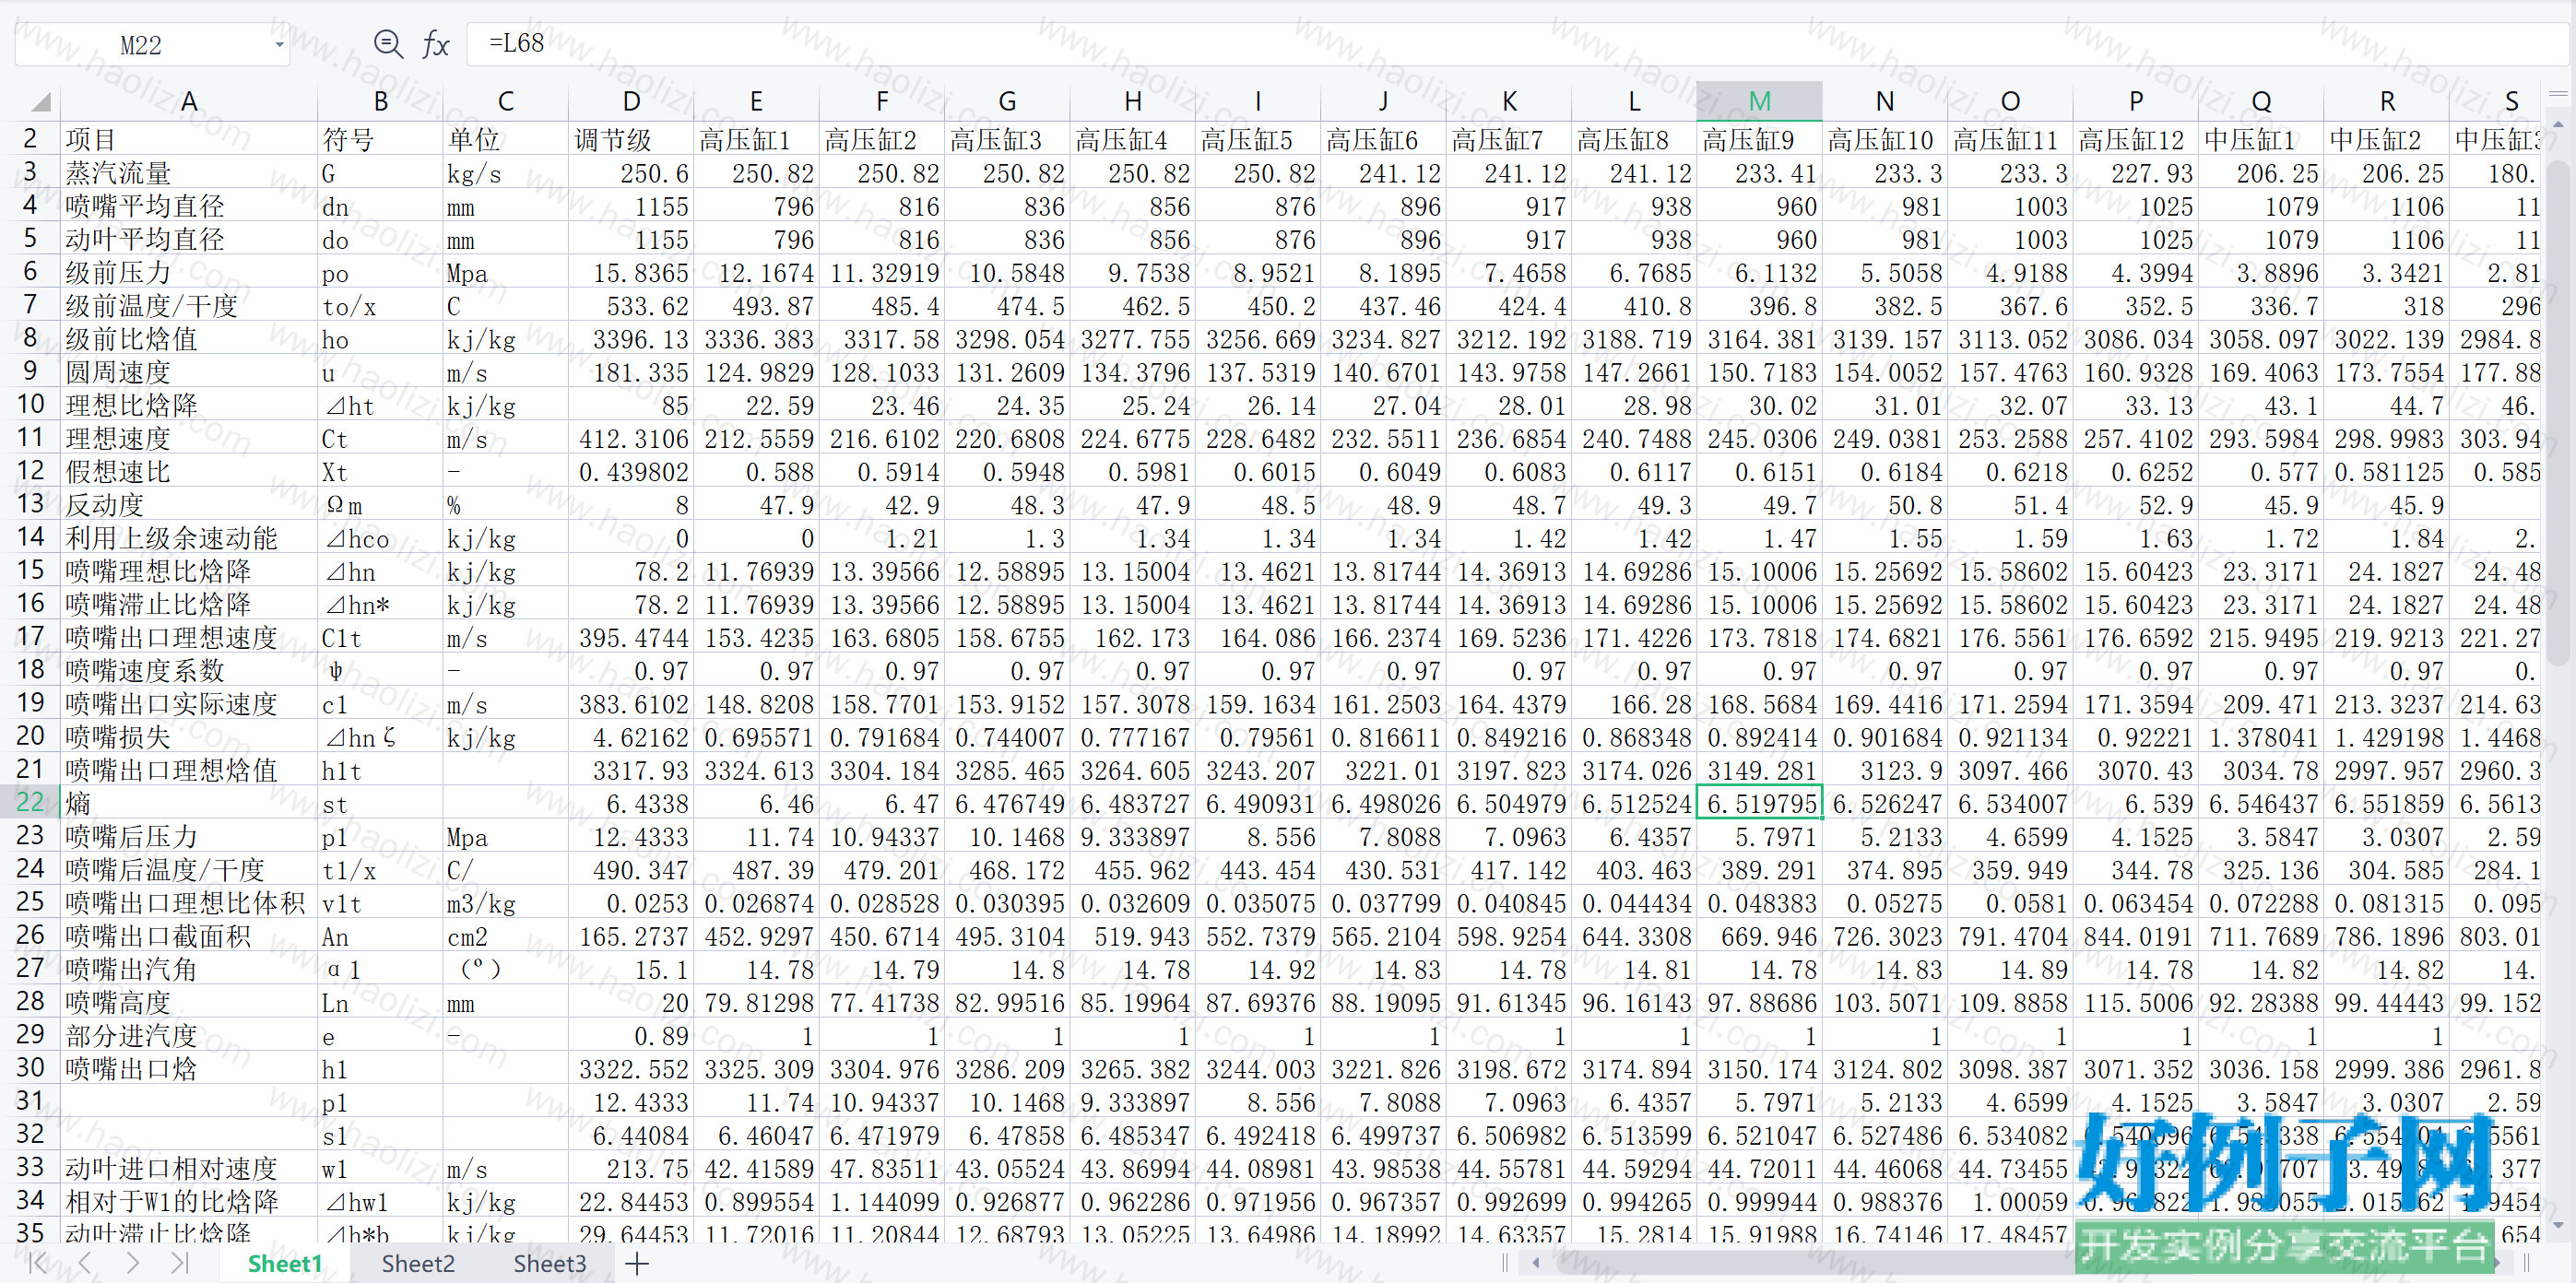Jump to first sheet with navigation arrow
This screenshot has height=1283, width=2576.
click(38, 1263)
